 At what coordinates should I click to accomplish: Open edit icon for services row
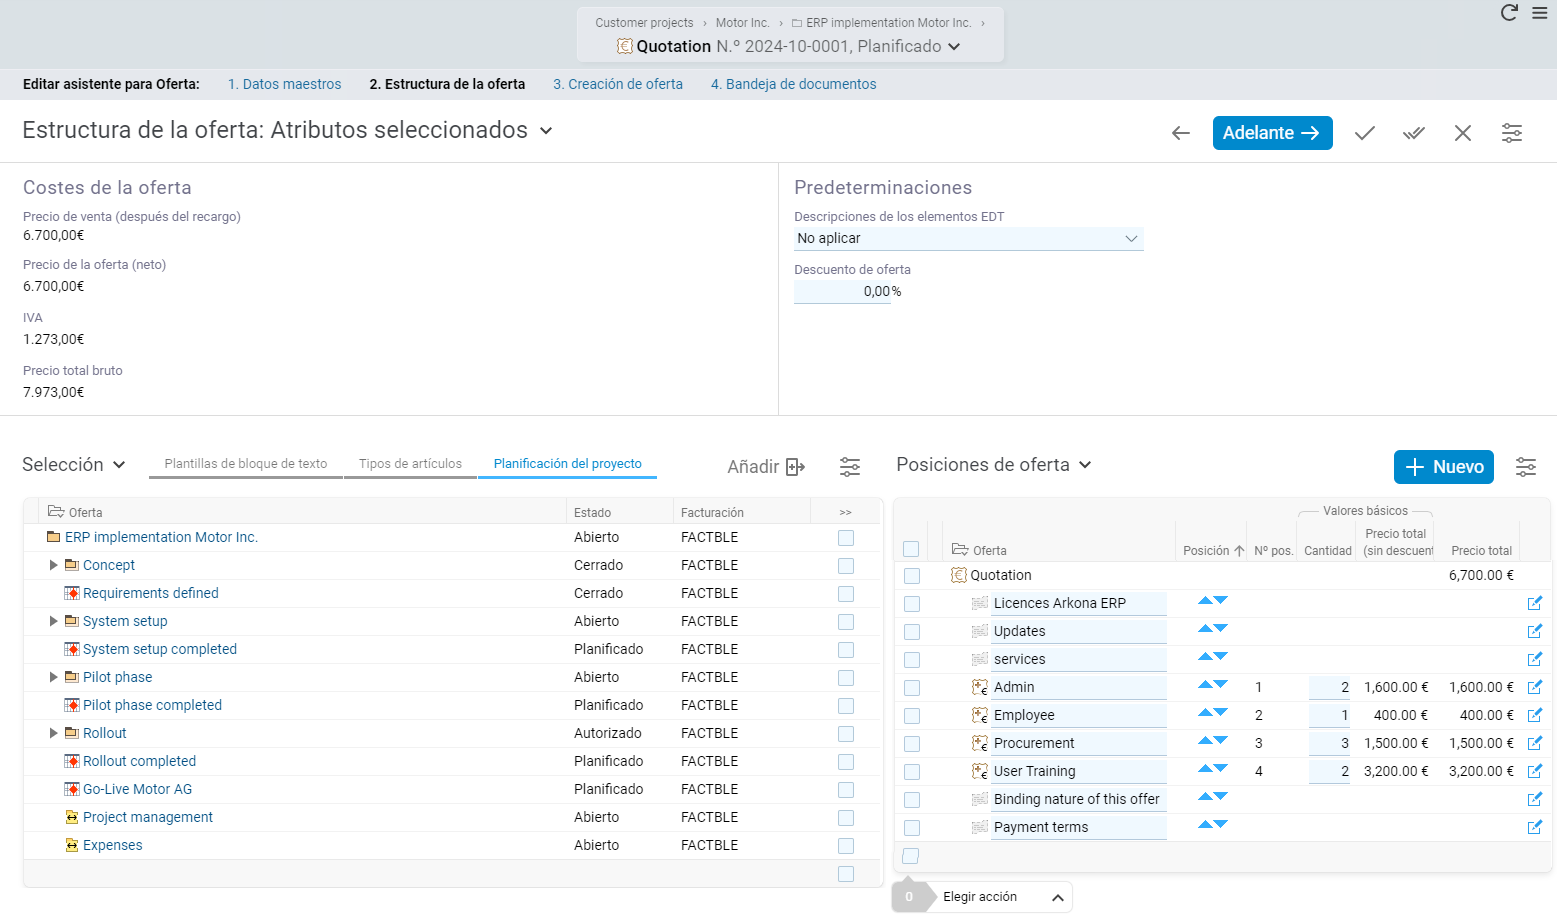coord(1535,659)
